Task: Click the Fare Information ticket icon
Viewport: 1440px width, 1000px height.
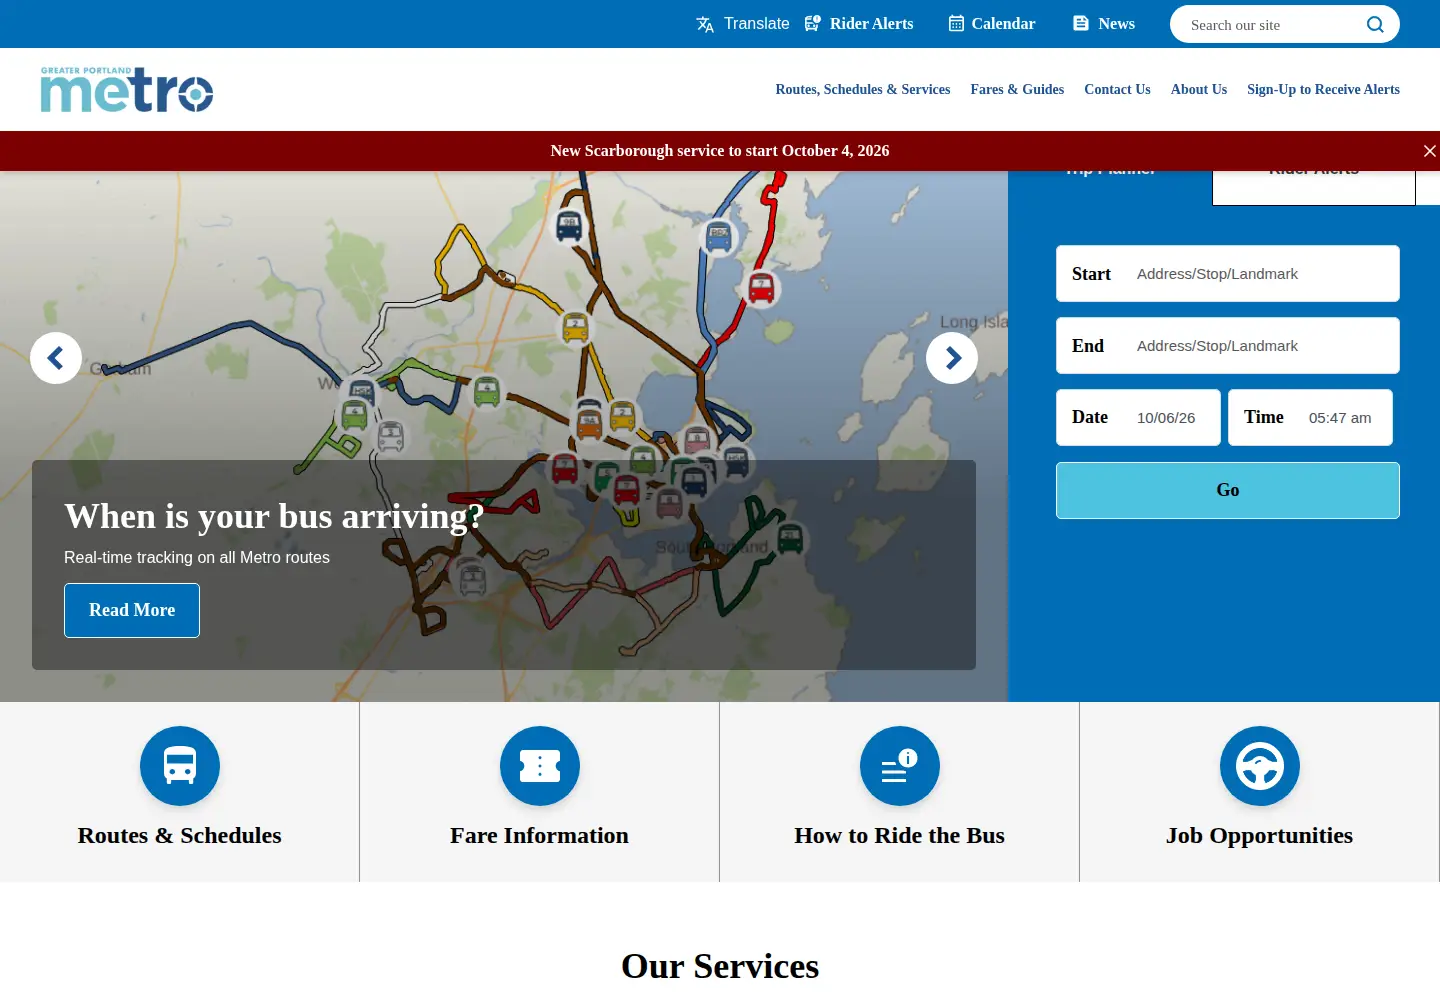Action: tap(540, 766)
